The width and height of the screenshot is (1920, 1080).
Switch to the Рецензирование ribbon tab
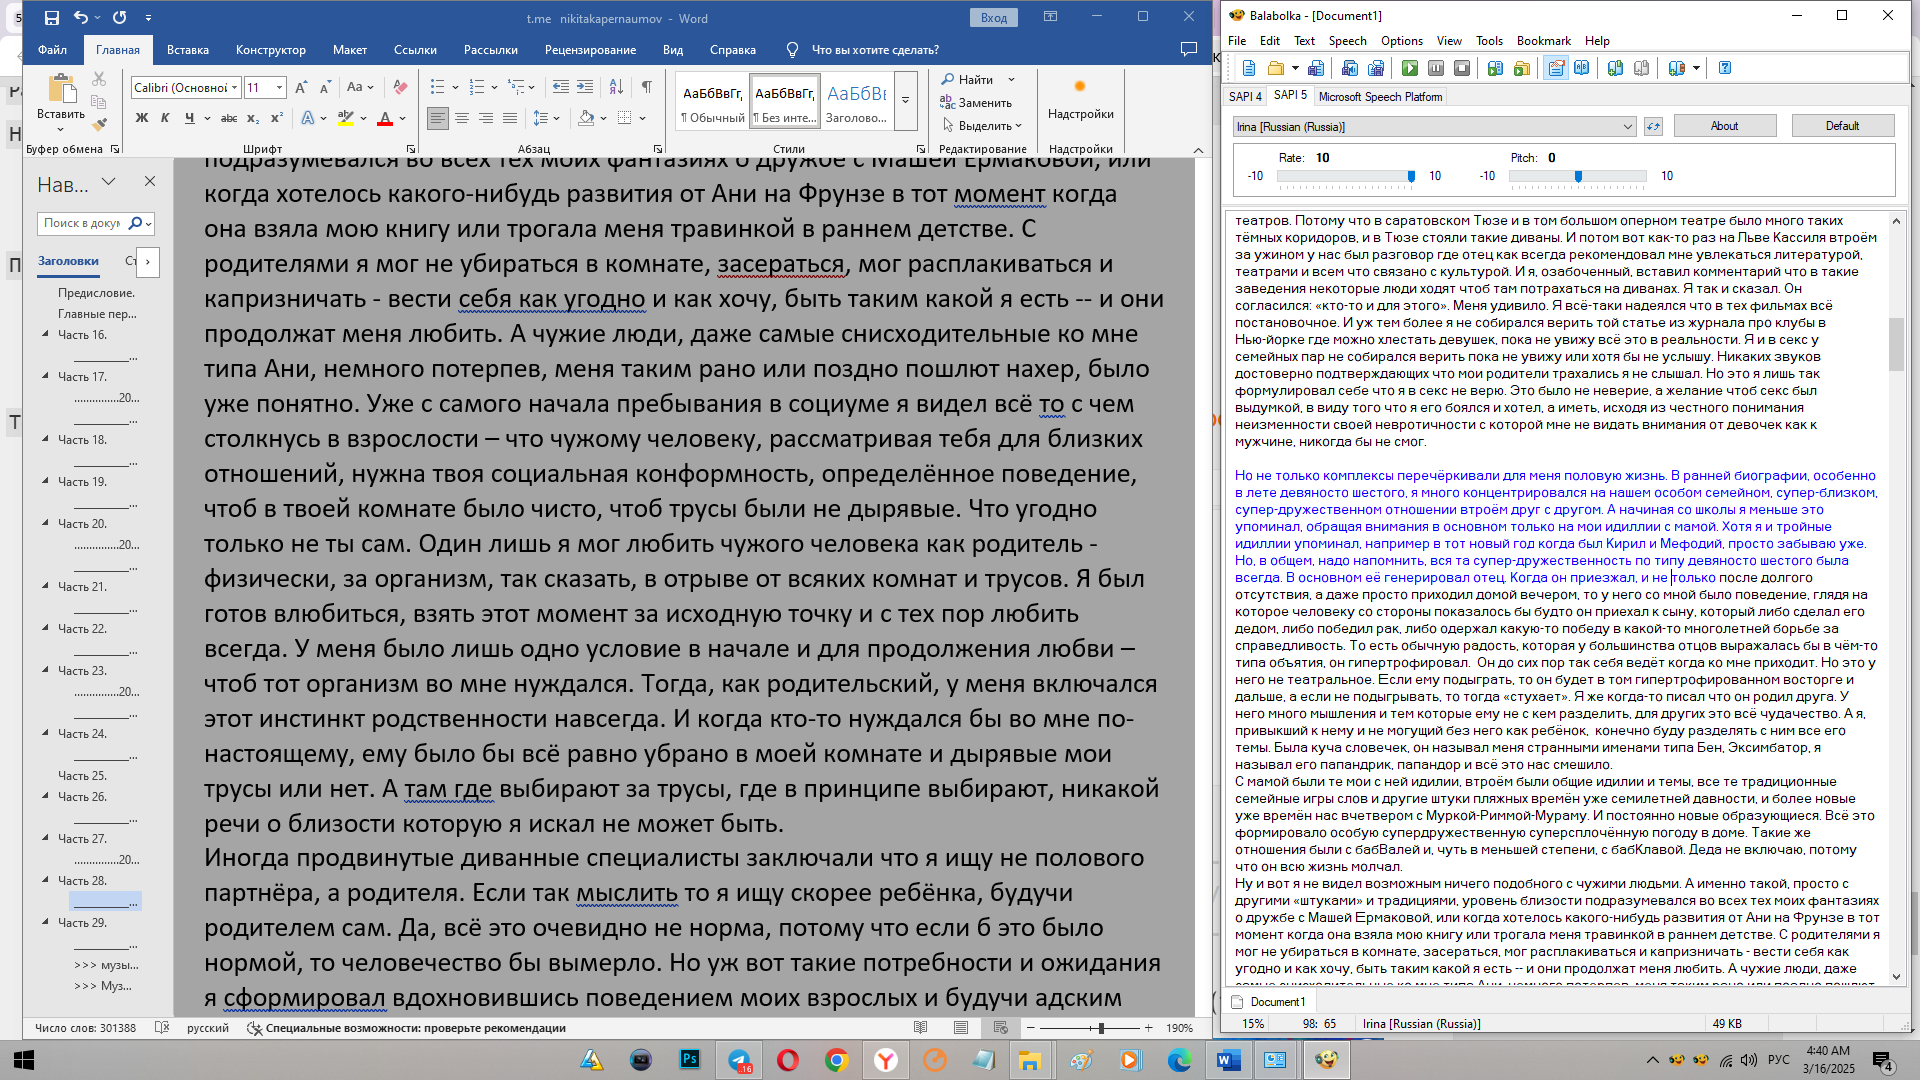click(590, 50)
